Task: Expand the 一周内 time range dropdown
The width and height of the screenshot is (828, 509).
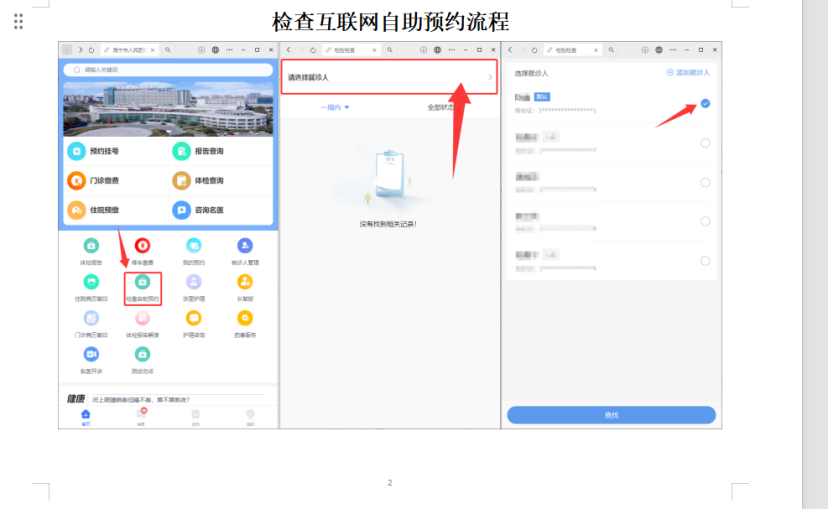Action: point(335,107)
